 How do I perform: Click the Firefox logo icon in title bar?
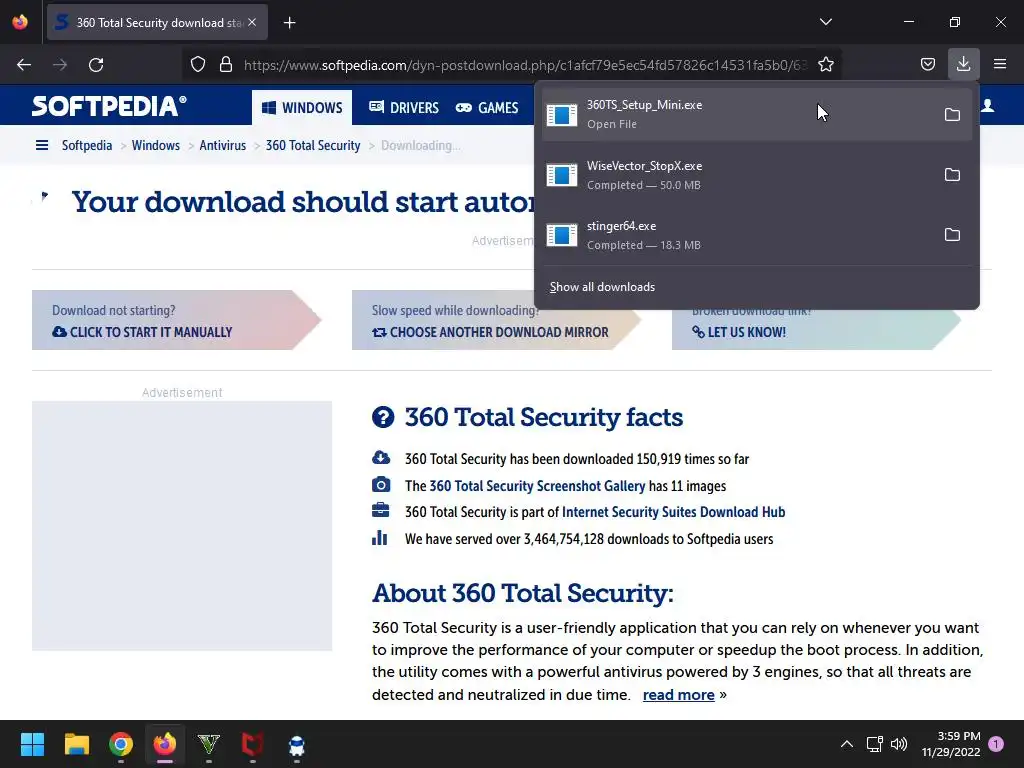pyautogui.click(x=20, y=22)
